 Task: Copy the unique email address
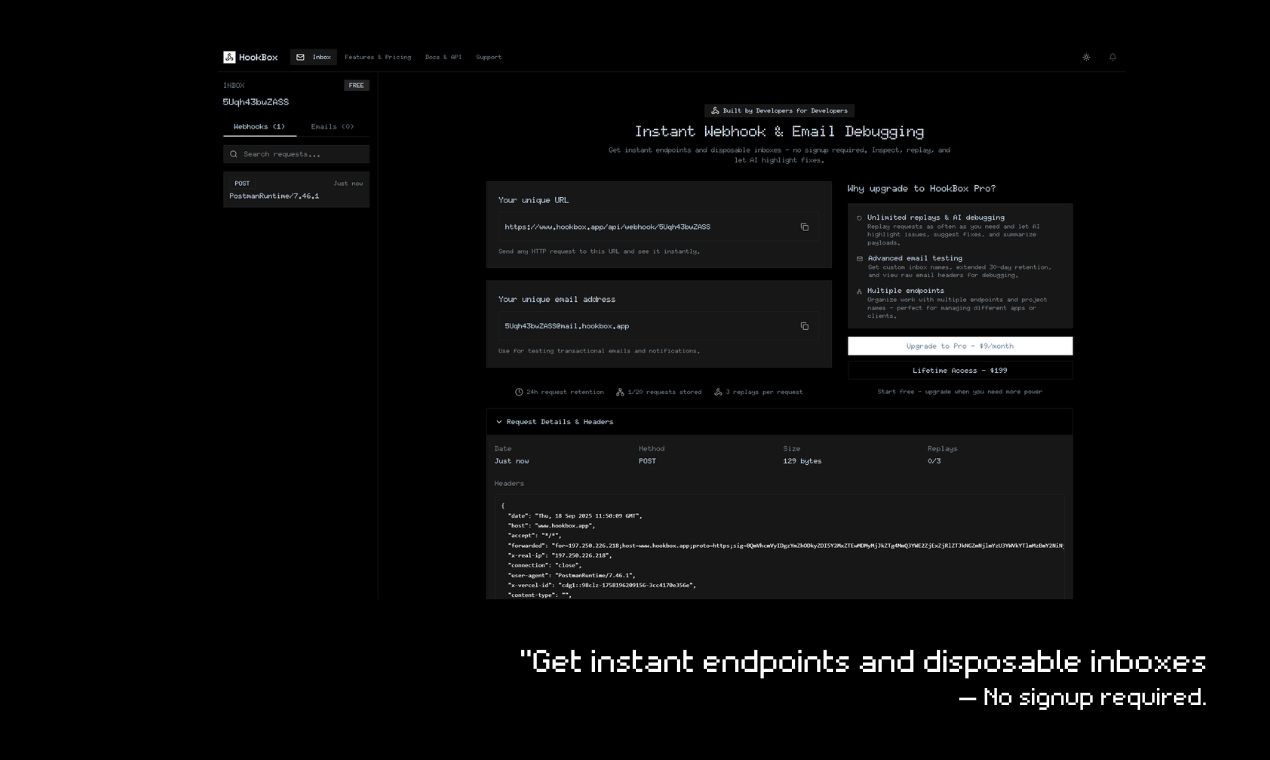pos(804,326)
